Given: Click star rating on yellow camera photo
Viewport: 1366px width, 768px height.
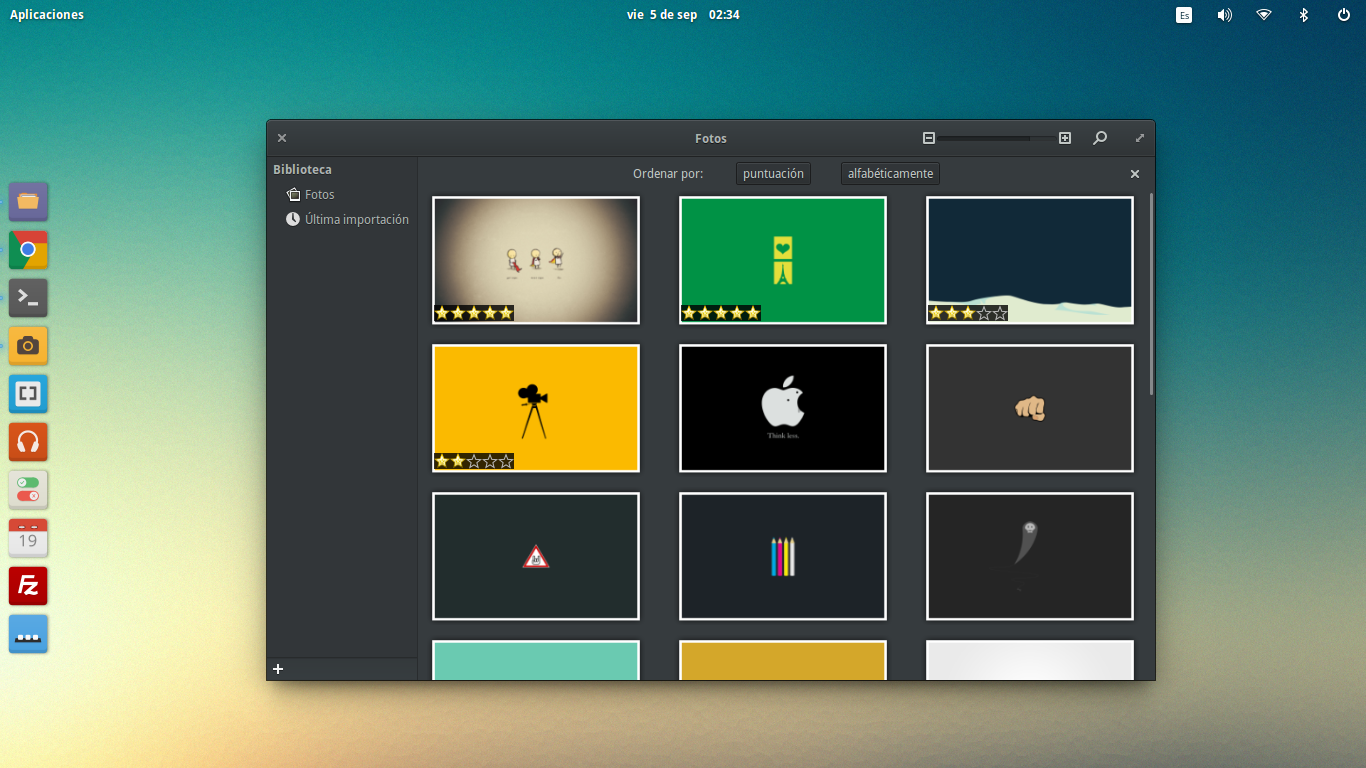Looking at the screenshot, I should pos(474,461).
